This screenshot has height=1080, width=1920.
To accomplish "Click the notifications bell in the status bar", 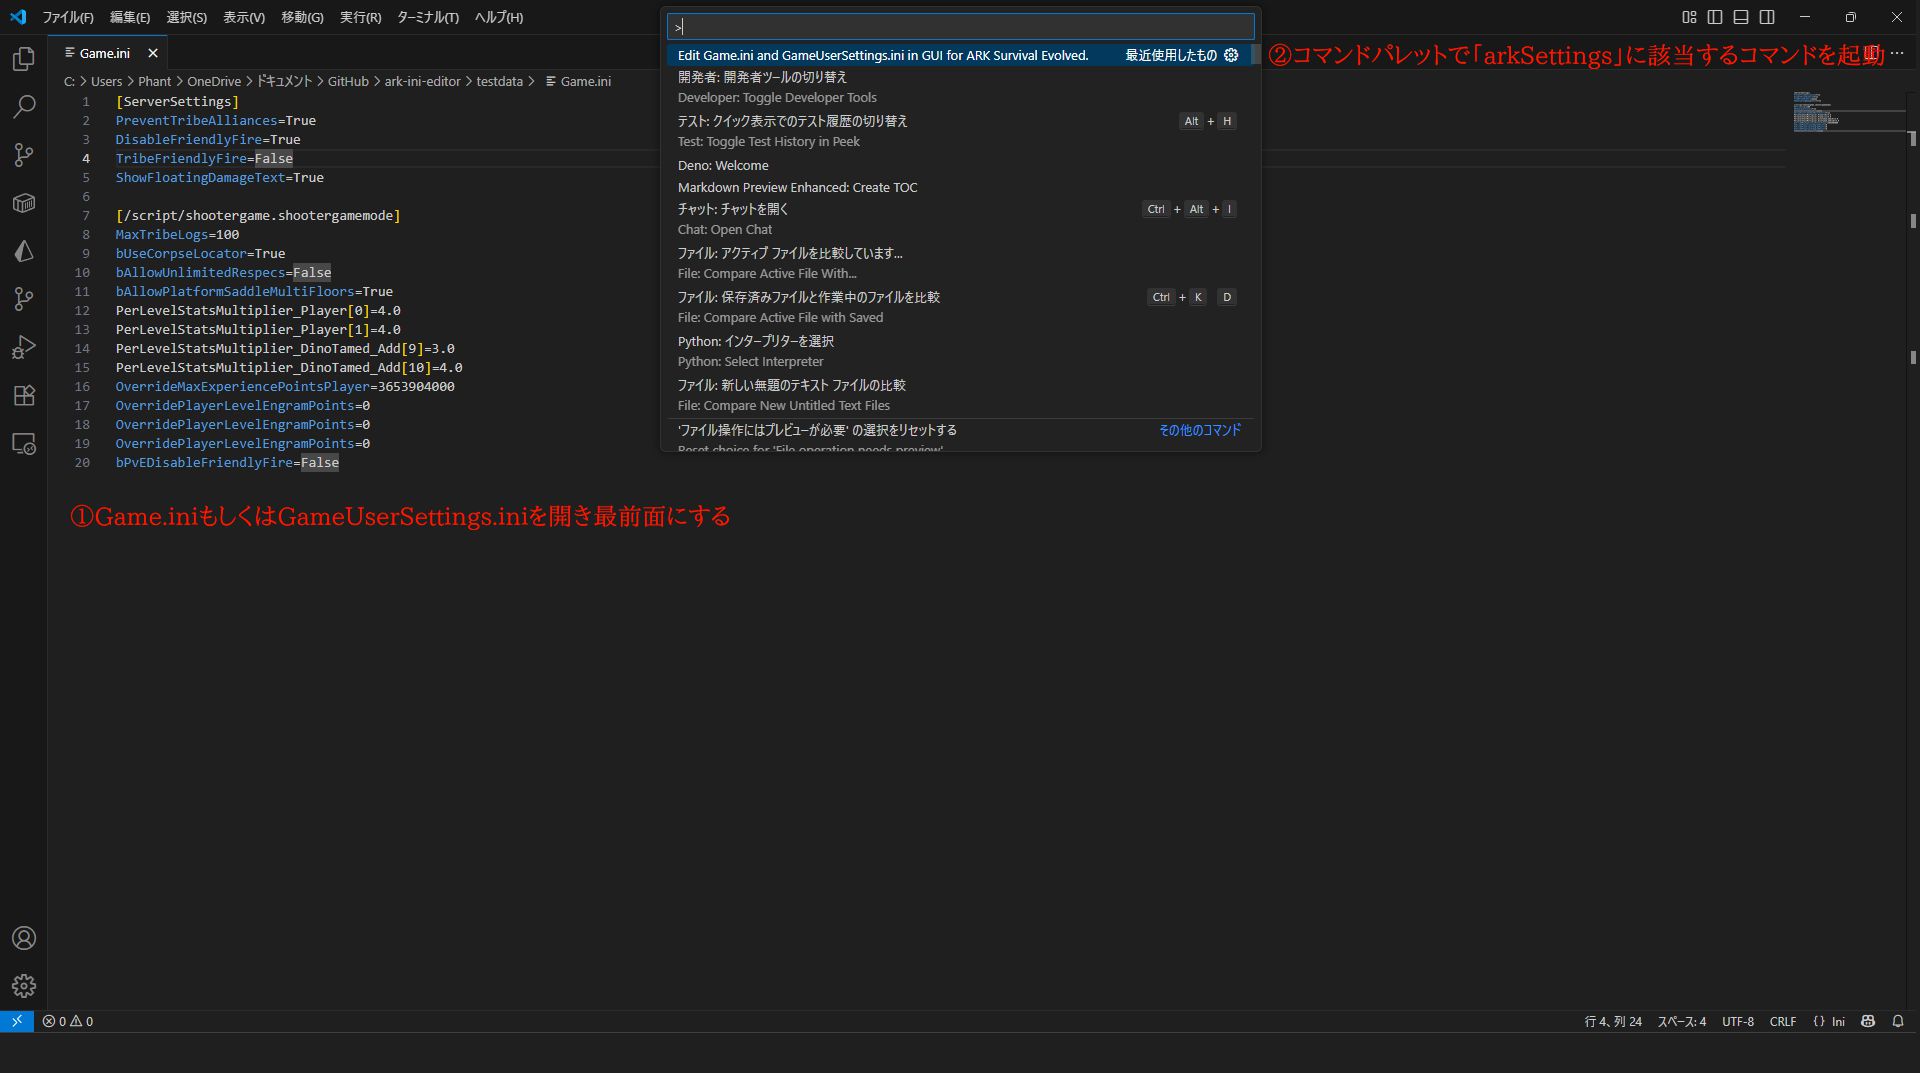I will point(1897,1021).
